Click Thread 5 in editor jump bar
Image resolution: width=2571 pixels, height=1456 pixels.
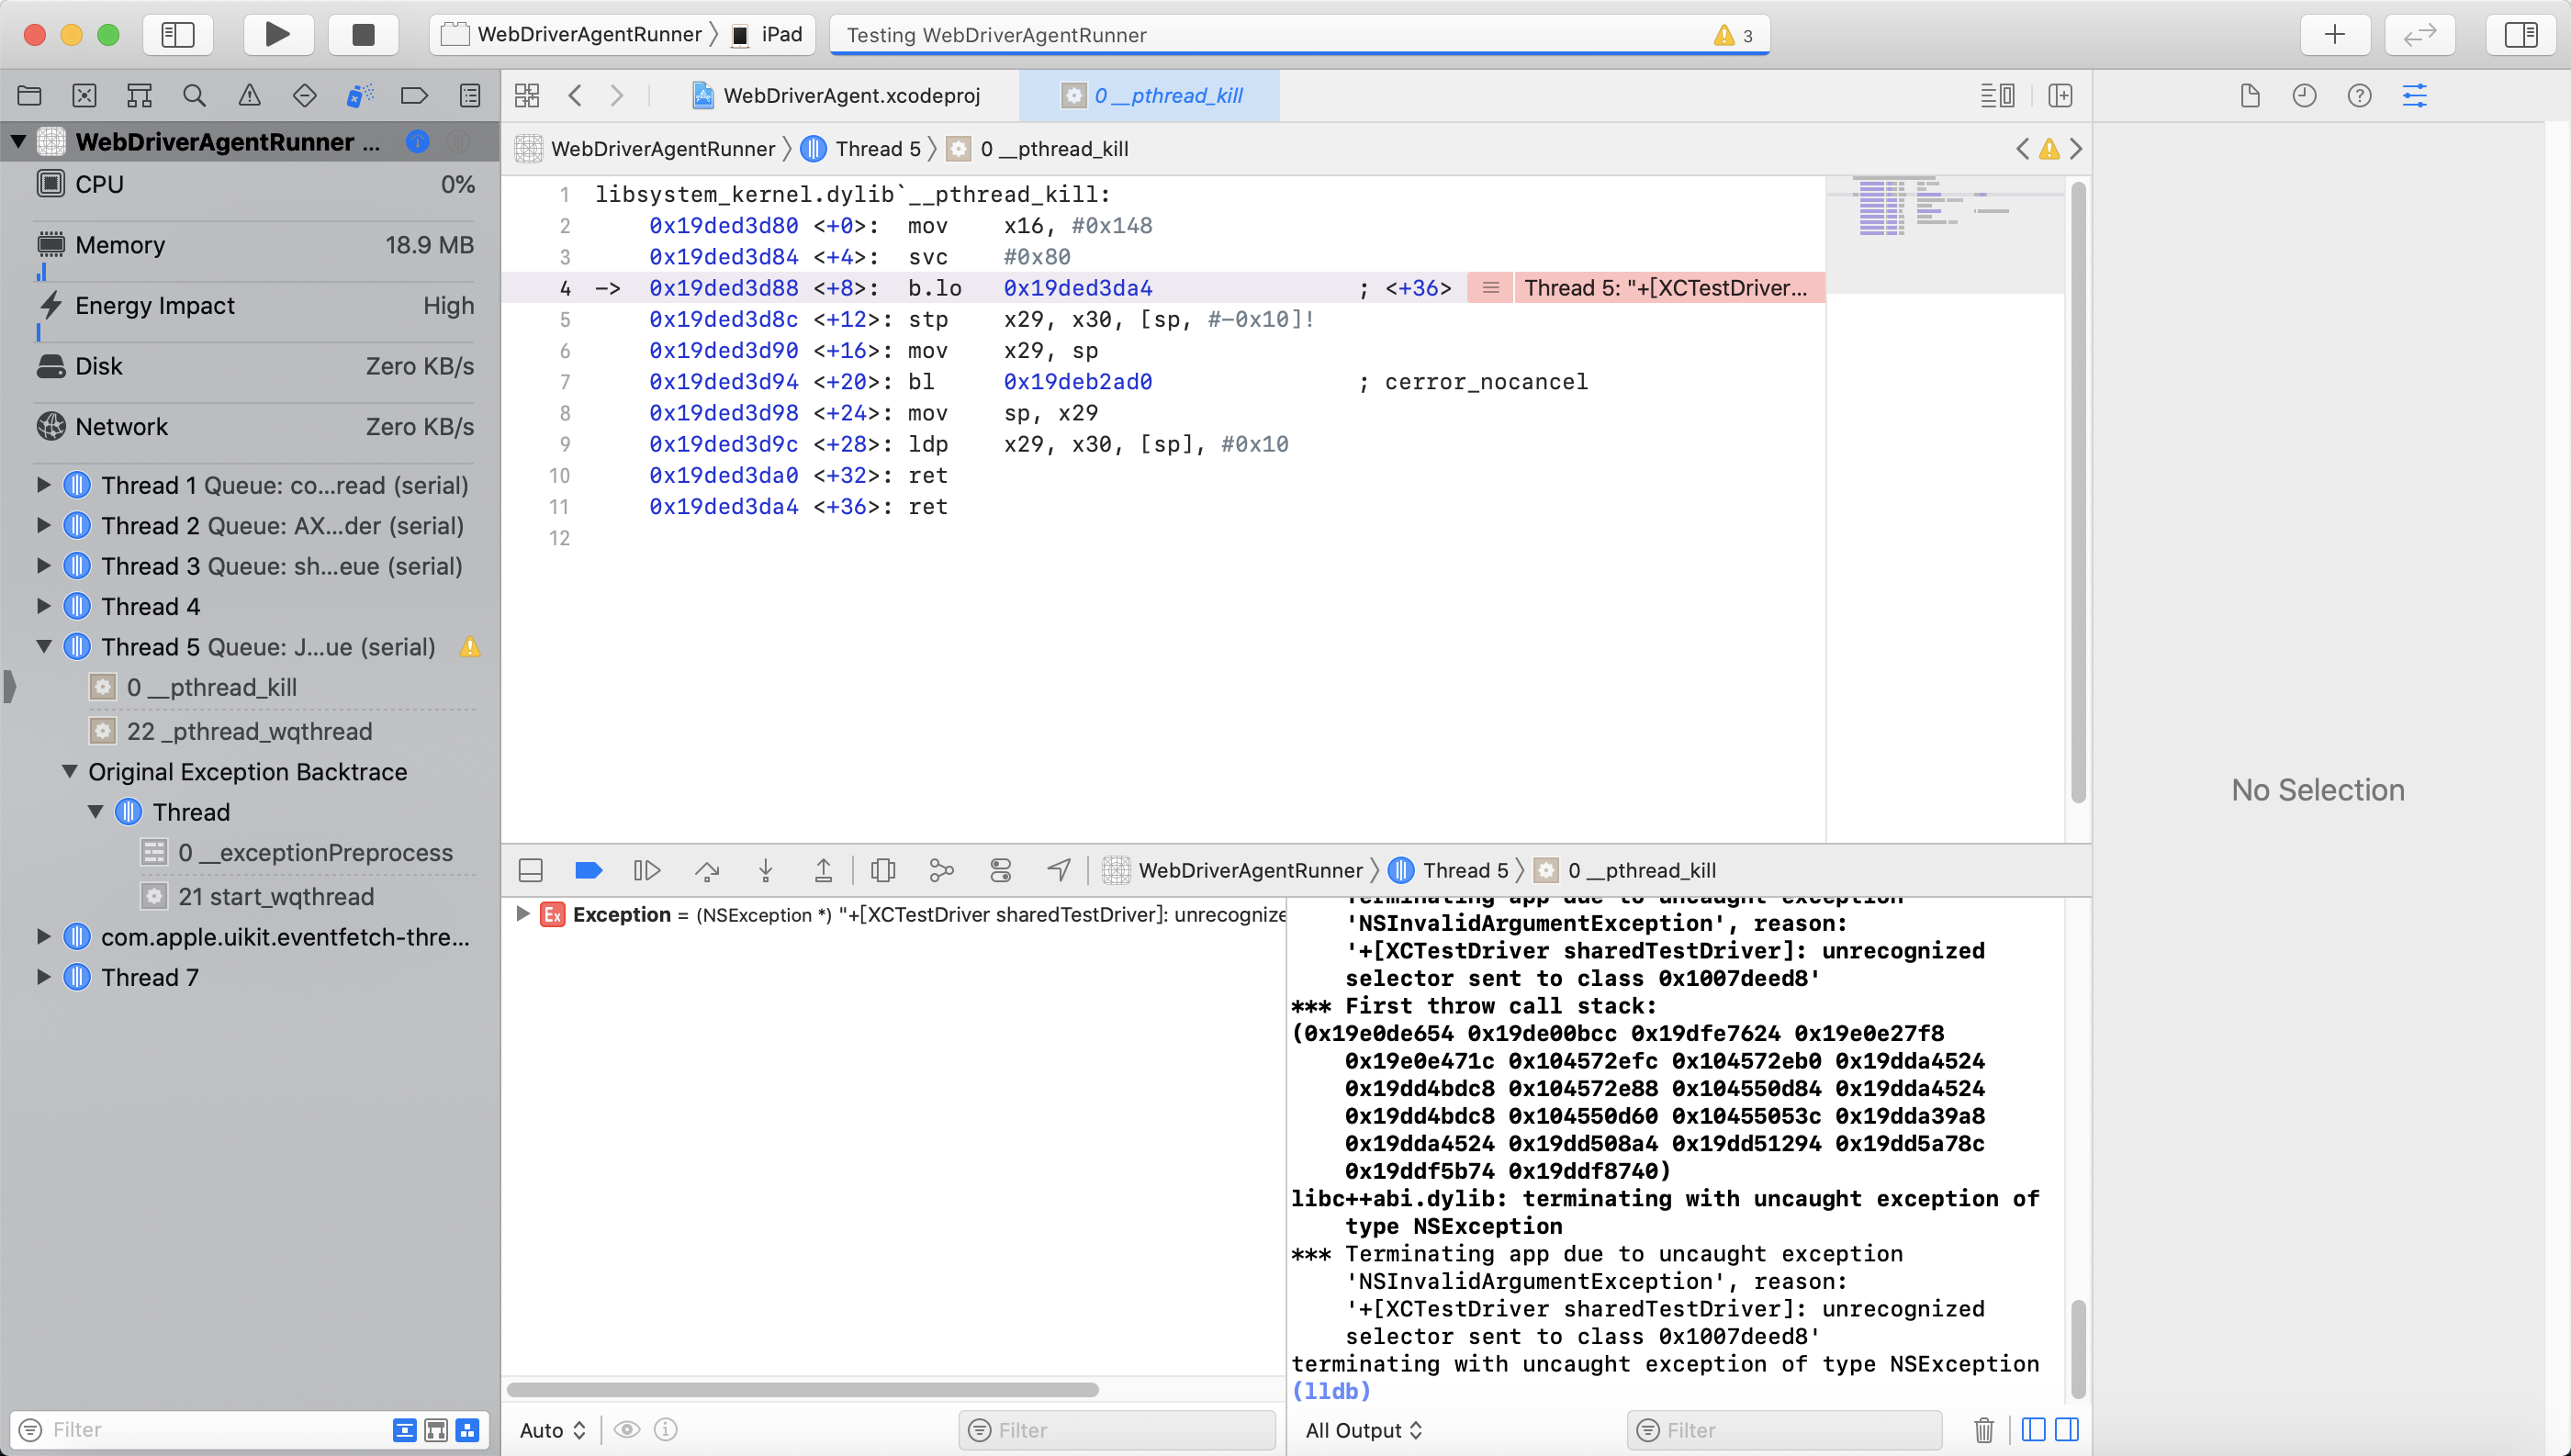863,149
